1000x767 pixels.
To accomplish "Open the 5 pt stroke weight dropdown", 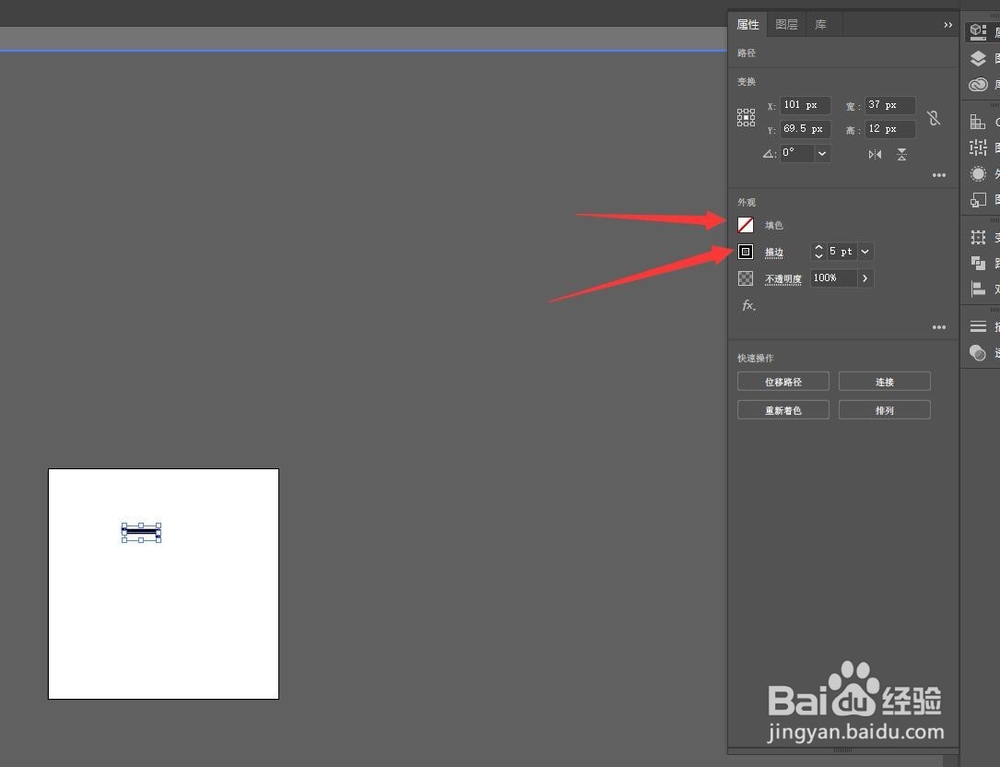I will pos(864,251).
